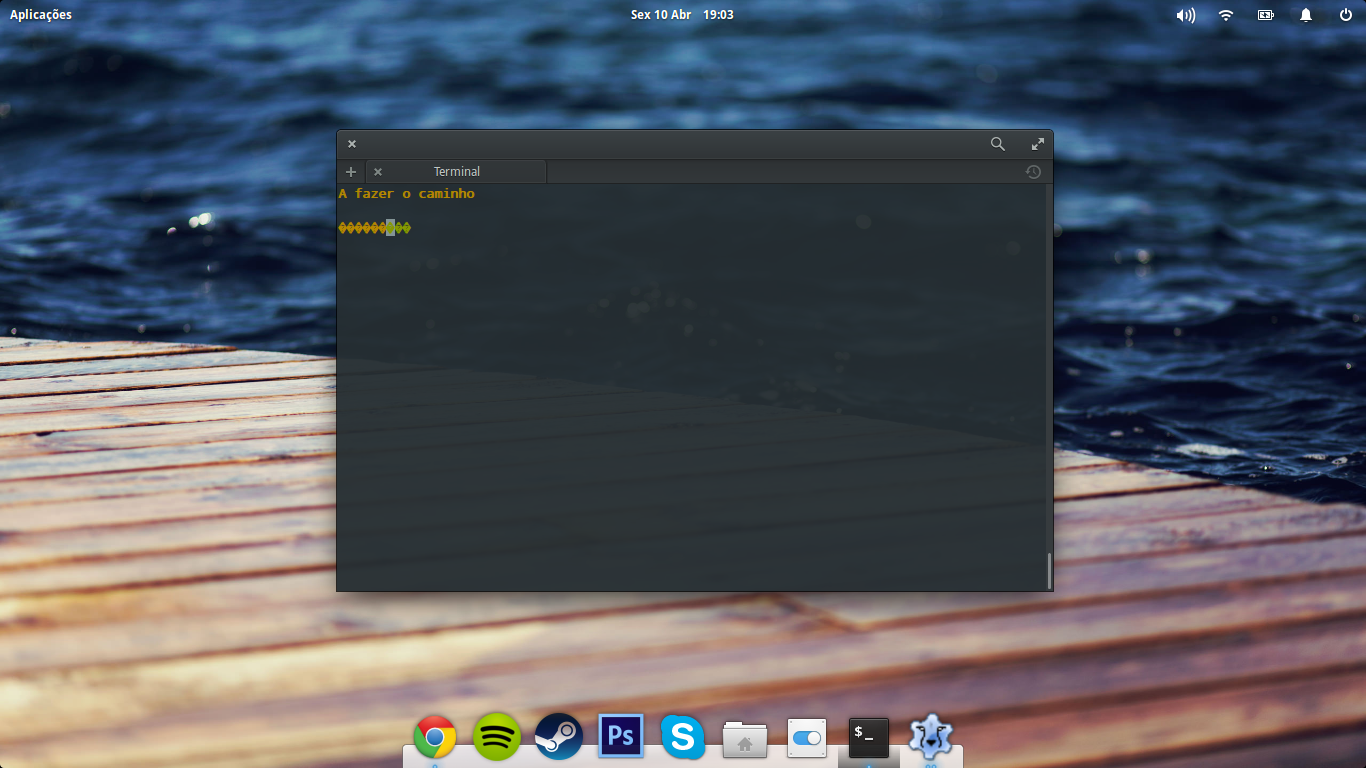Click the search magnifier in terminal header

tap(997, 144)
